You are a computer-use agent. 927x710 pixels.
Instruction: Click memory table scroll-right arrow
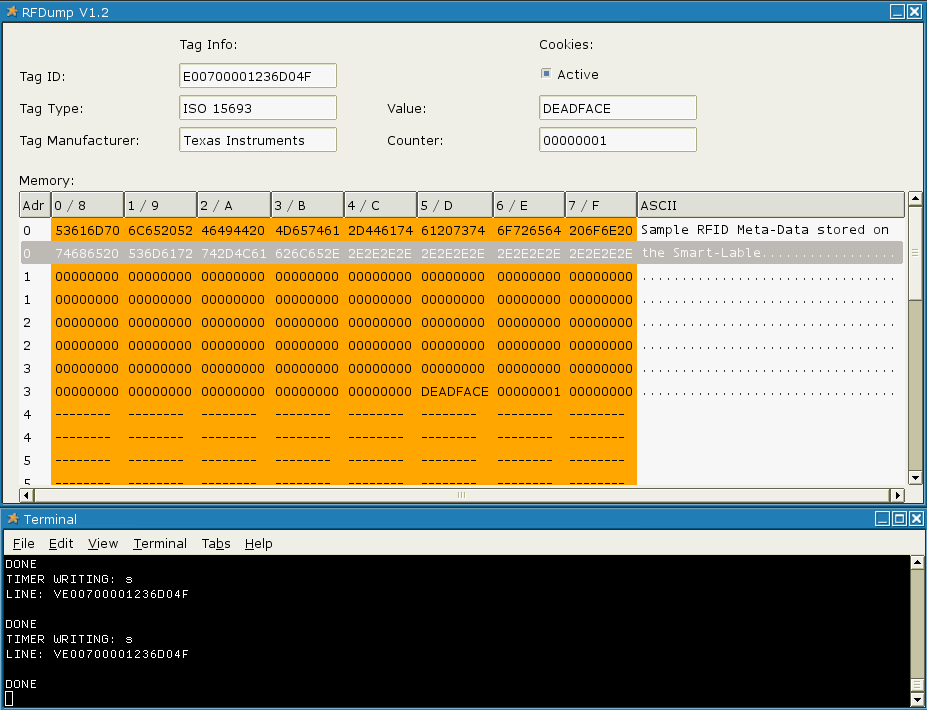pyautogui.click(x=898, y=495)
